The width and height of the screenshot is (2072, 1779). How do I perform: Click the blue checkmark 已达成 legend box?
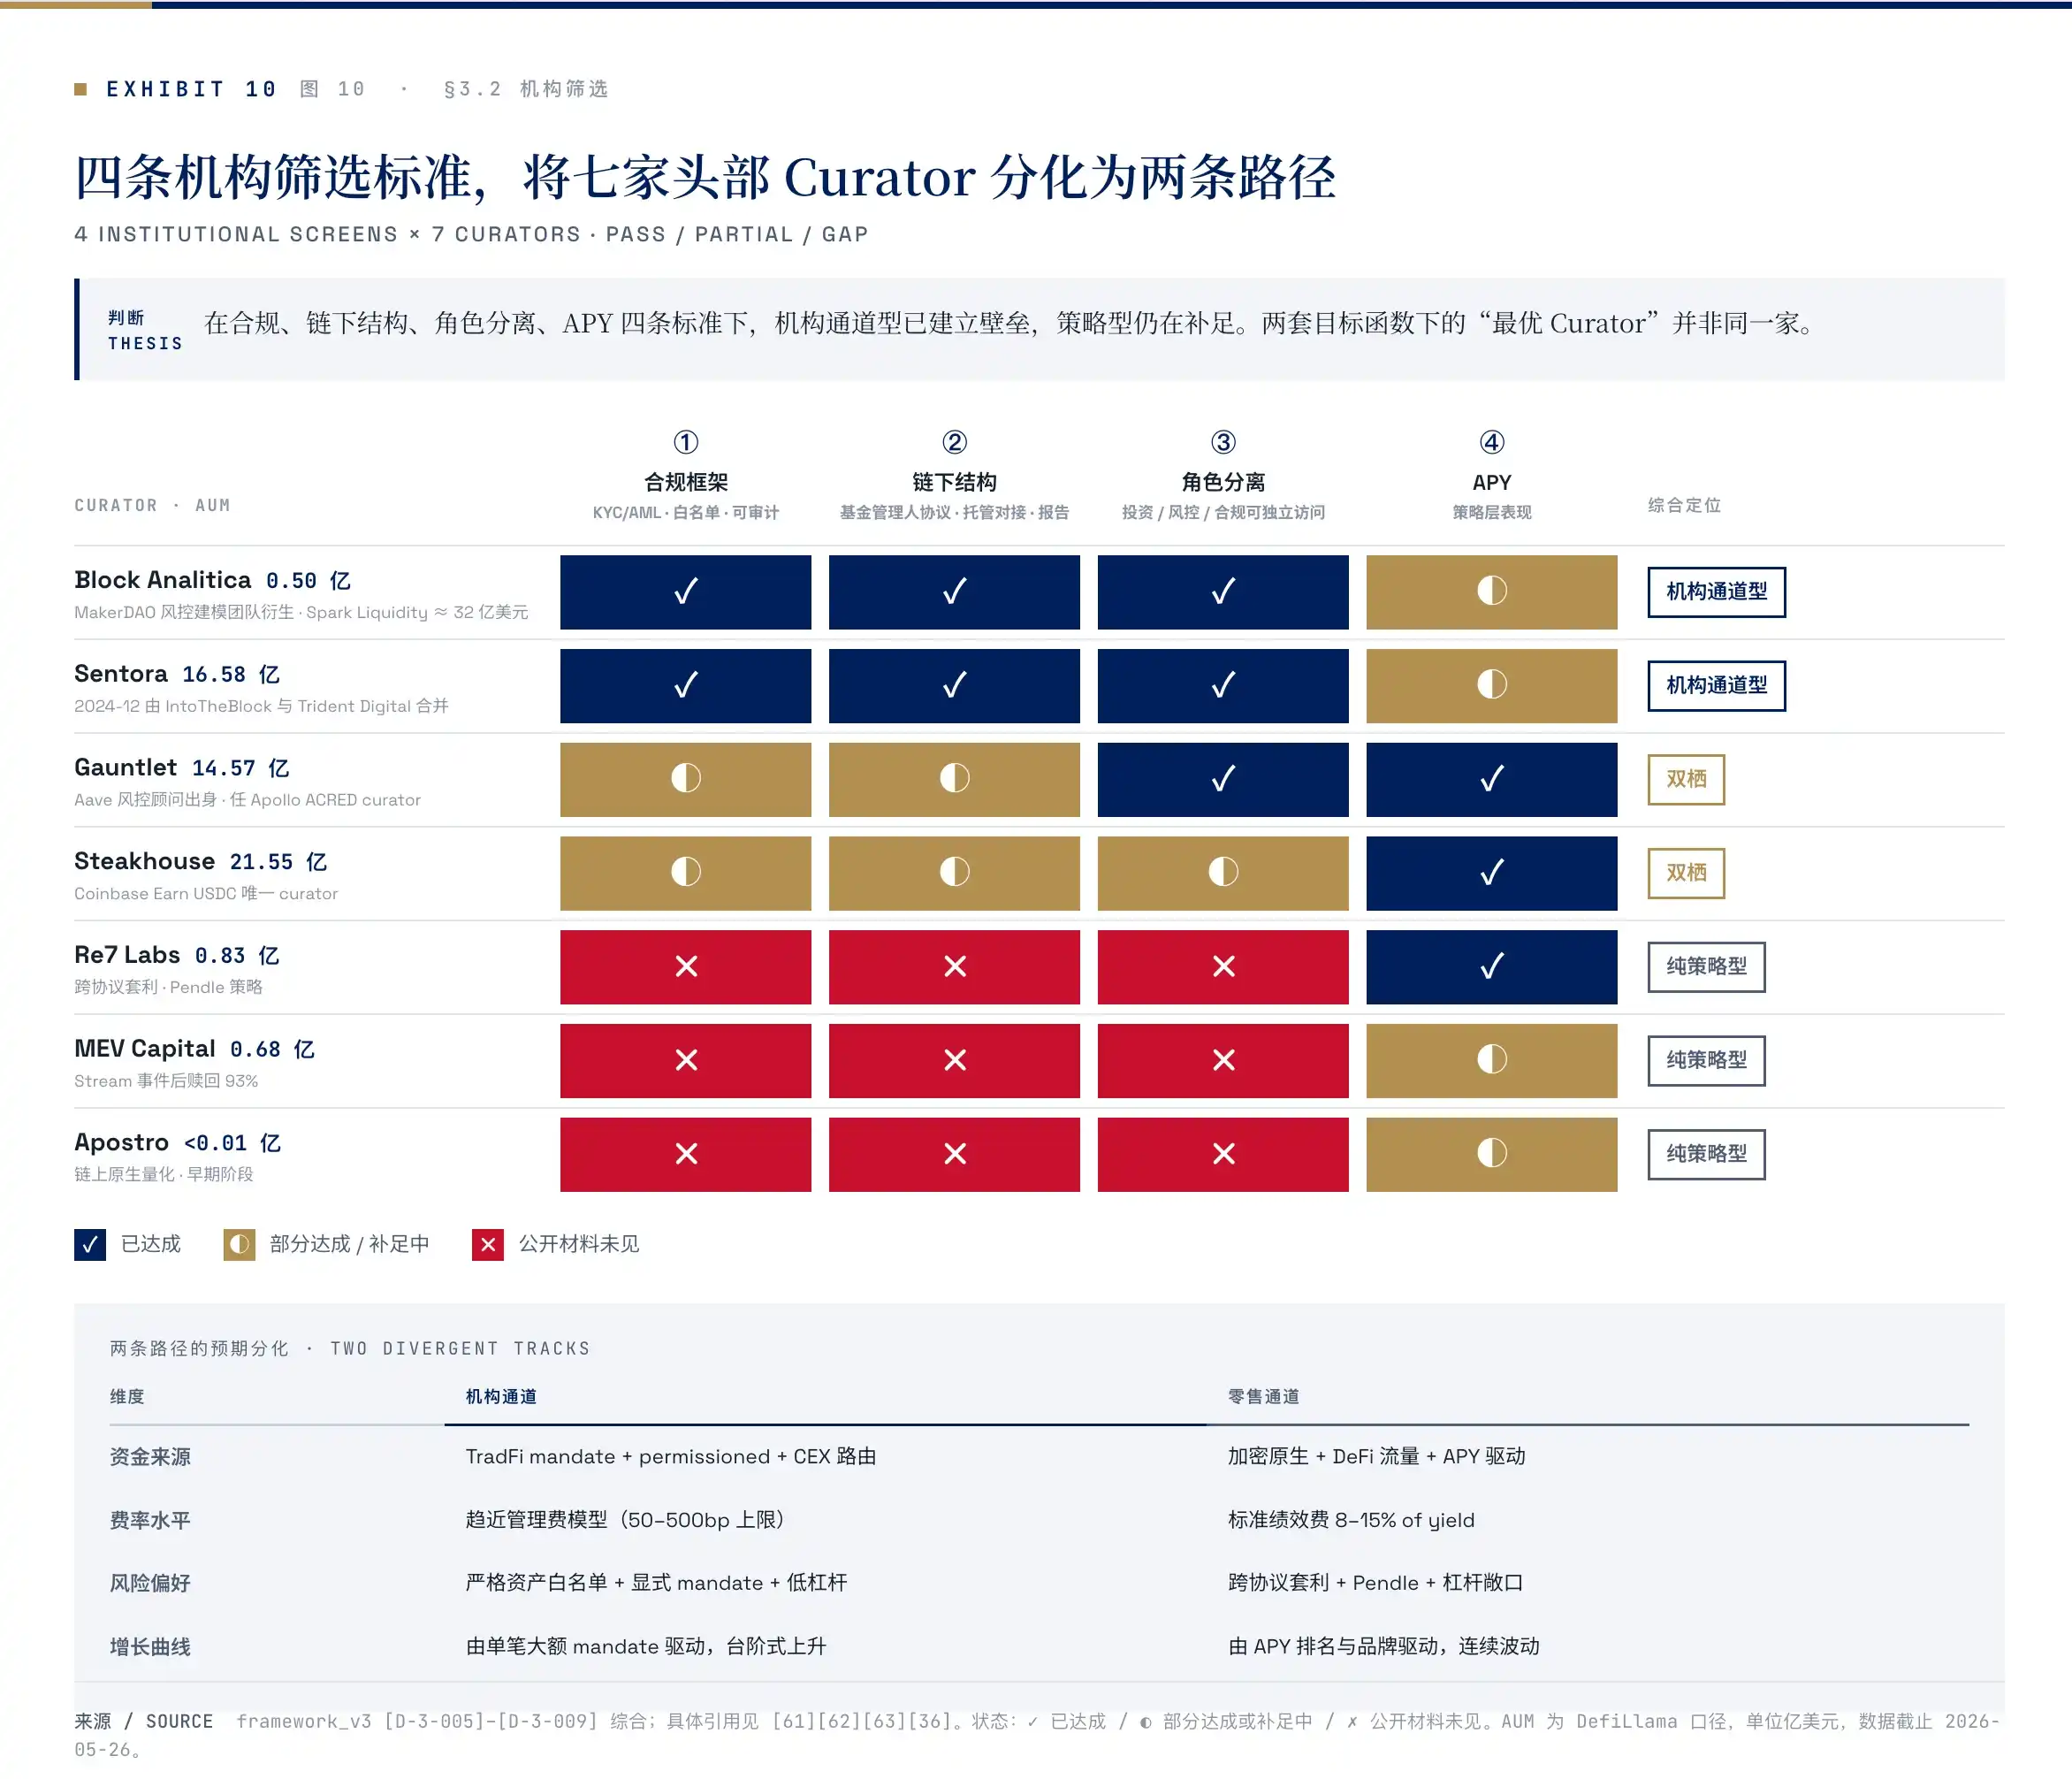[90, 1244]
